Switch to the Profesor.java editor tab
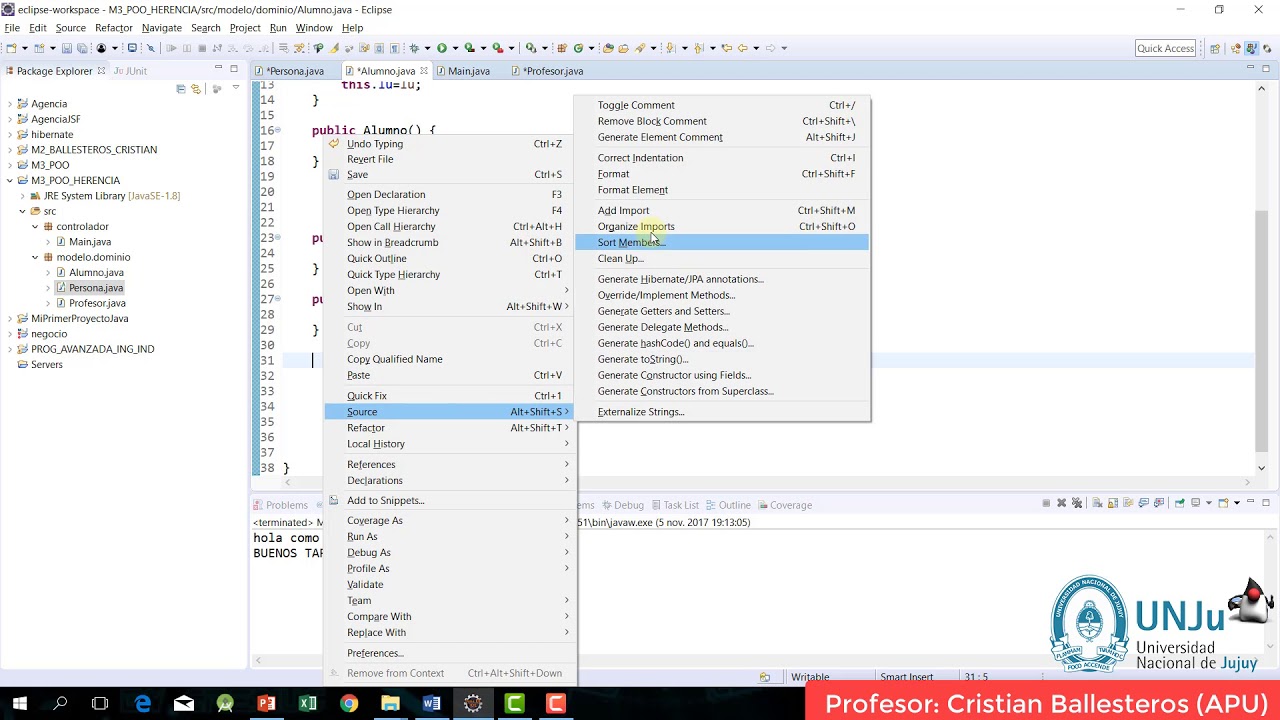The image size is (1280, 720). pos(553,71)
